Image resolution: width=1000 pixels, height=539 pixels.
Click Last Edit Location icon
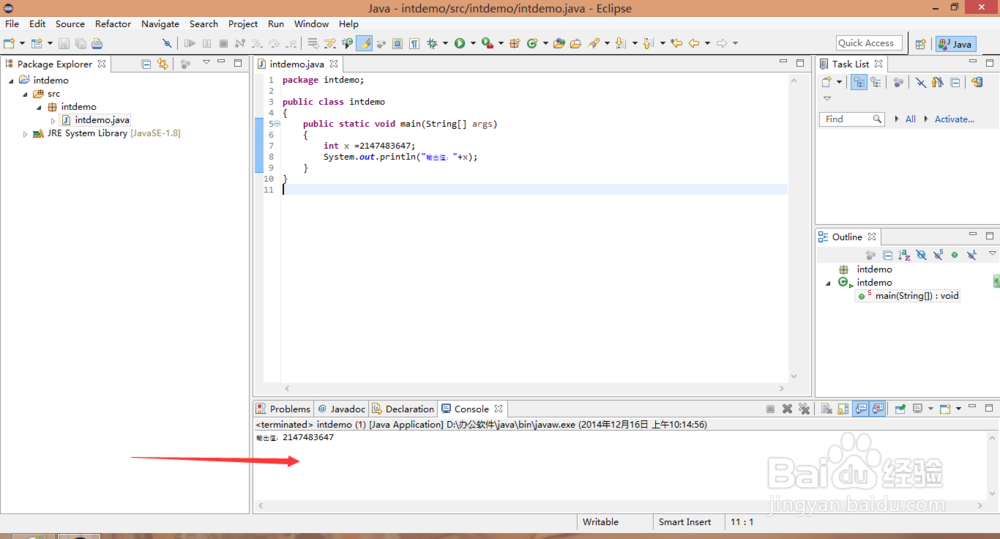click(x=677, y=43)
